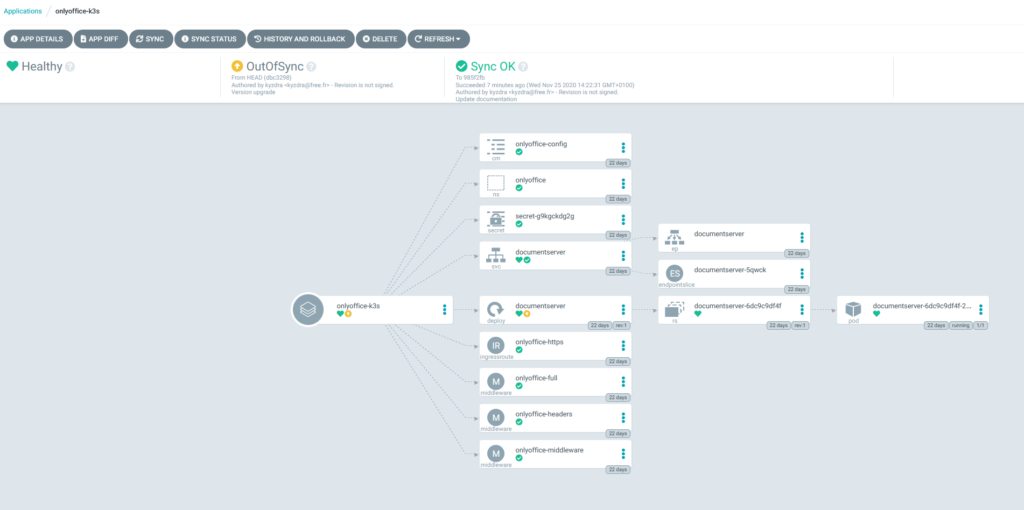Open the kebab menu for the replicaset node

point(802,310)
